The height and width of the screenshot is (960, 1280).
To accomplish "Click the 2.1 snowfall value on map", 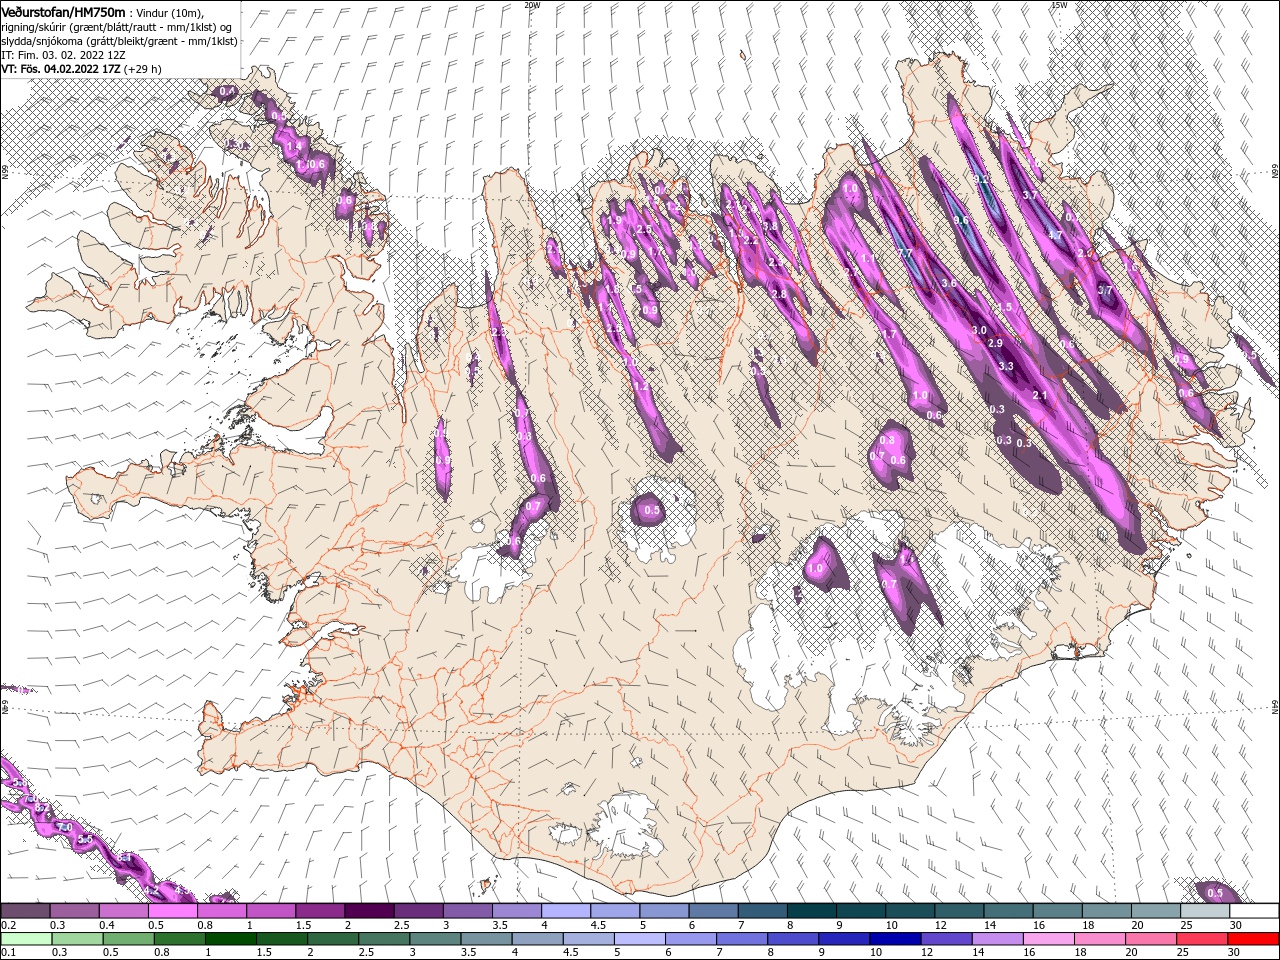I will coord(1039,395).
